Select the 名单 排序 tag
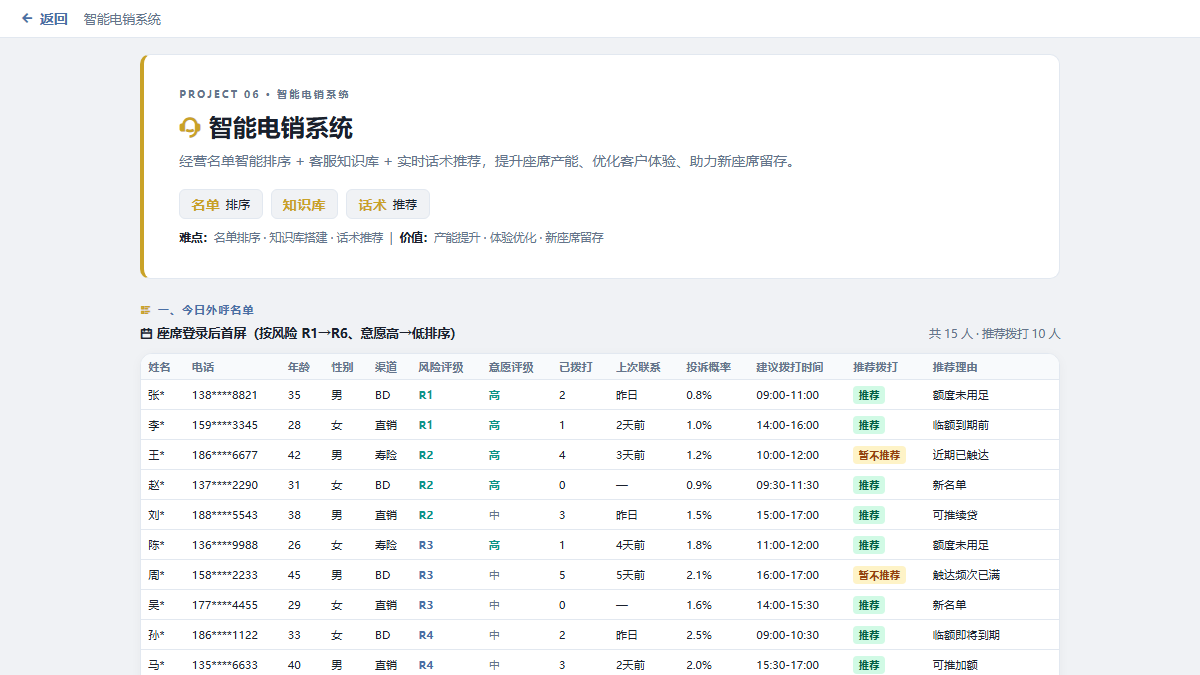The height and width of the screenshot is (675, 1200). [221, 204]
